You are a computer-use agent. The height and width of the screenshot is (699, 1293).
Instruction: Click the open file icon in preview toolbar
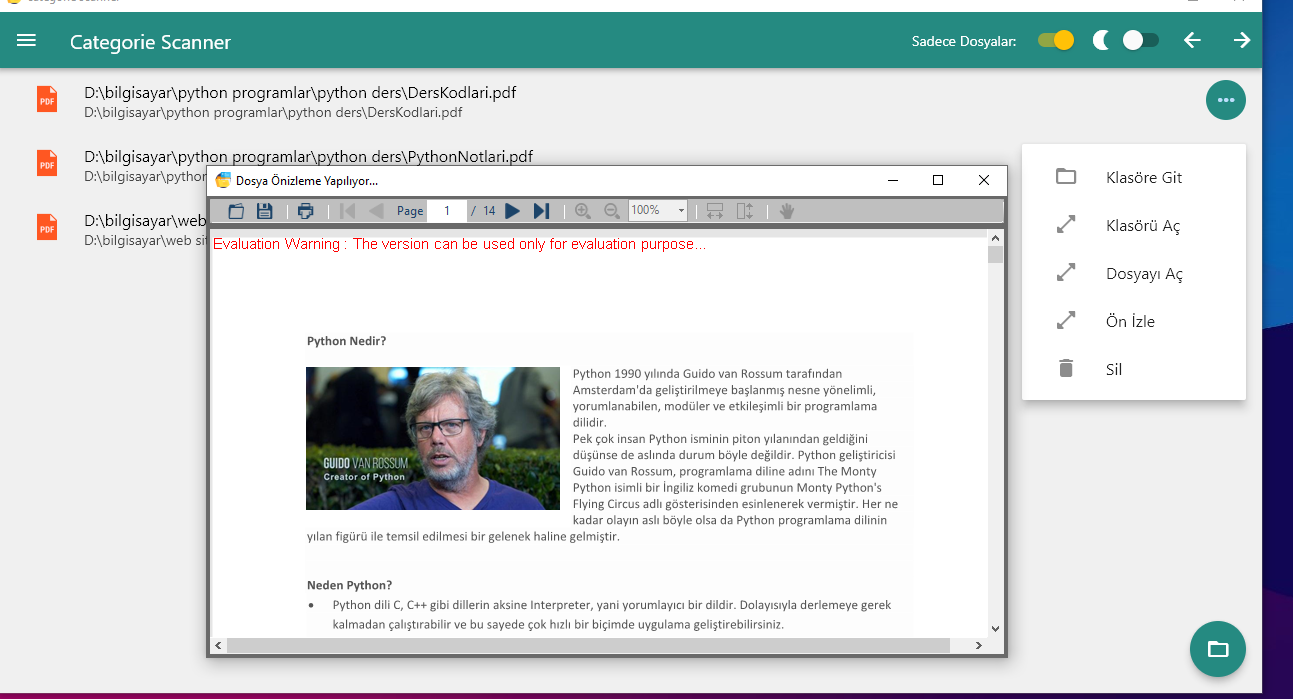point(236,211)
